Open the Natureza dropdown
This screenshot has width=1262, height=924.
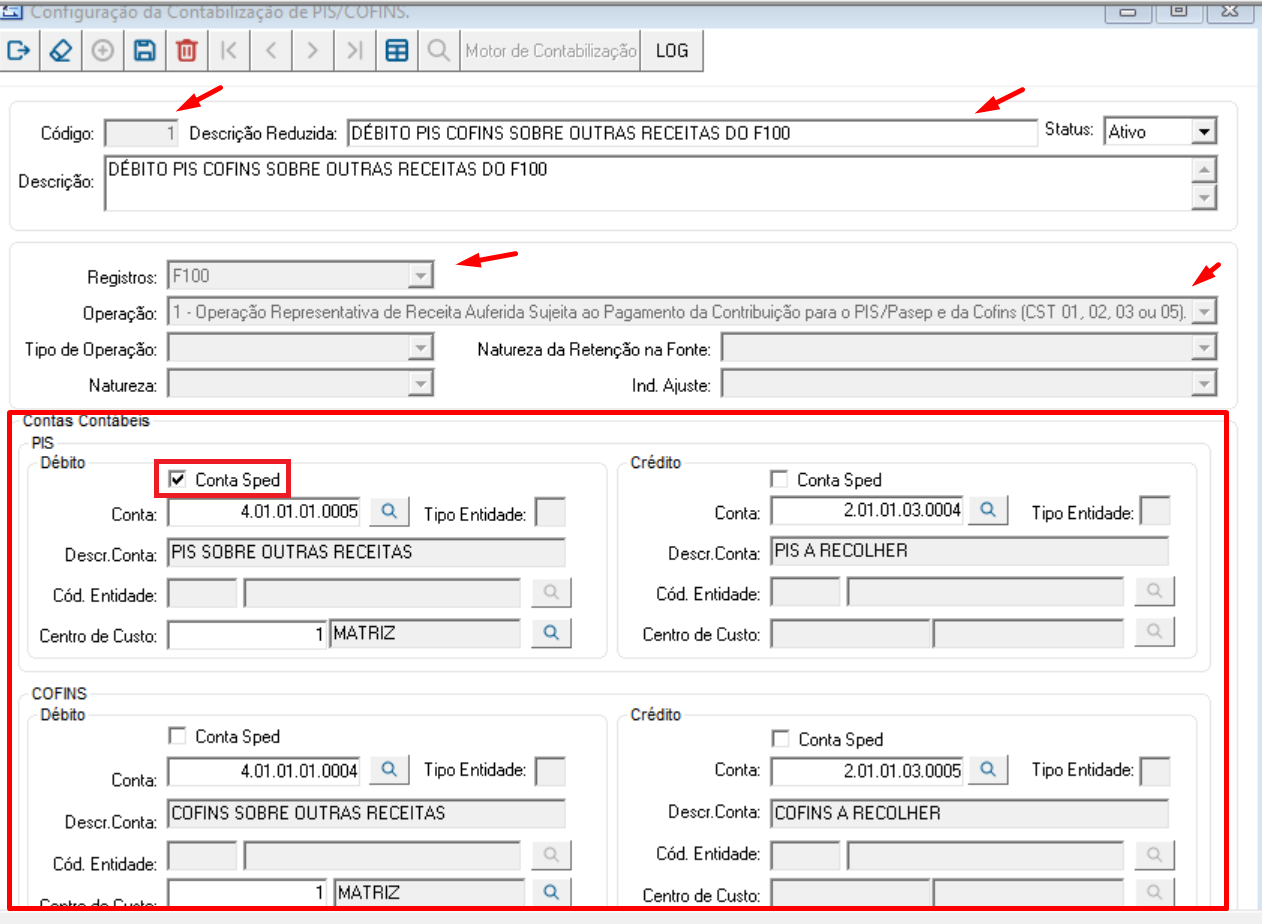coord(422,384)
